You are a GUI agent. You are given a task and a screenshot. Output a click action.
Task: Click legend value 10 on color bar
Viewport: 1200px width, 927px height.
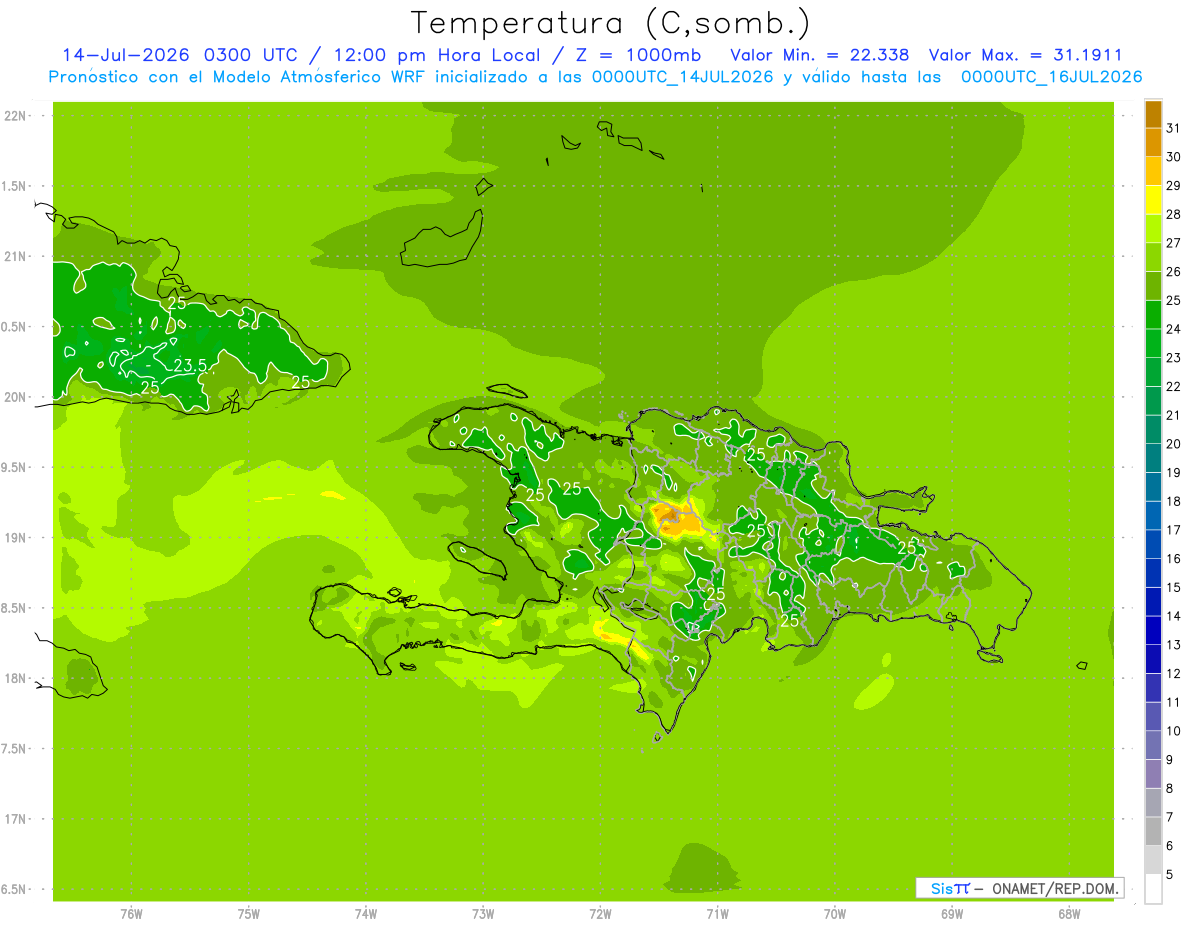click(x=1174, y=731)
